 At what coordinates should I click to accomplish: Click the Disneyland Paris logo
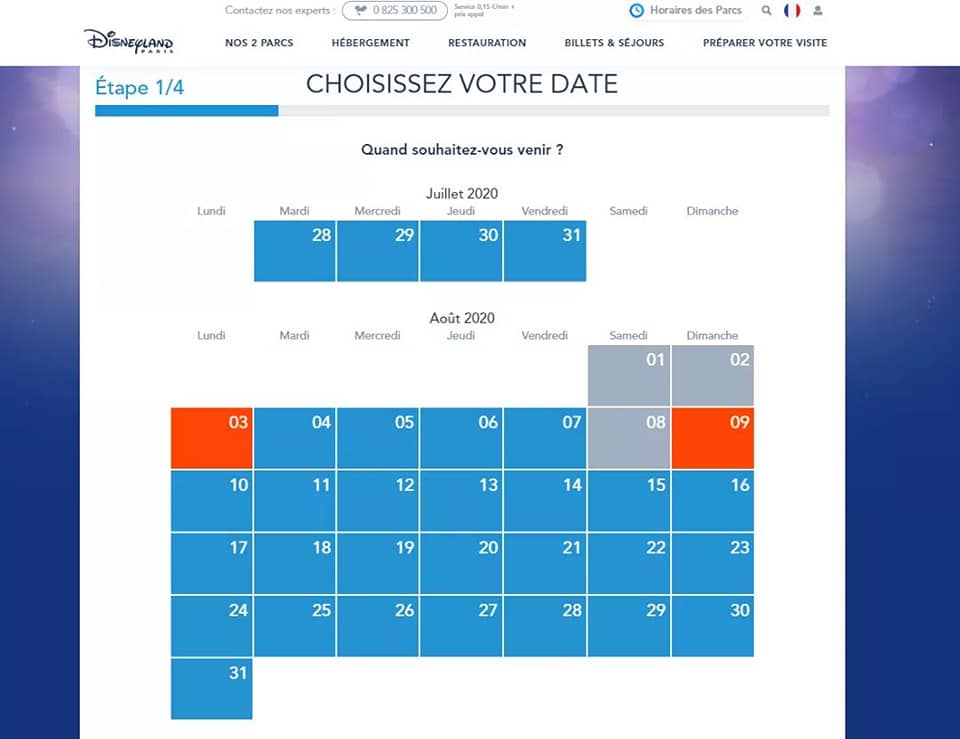[x=129, y=41]
